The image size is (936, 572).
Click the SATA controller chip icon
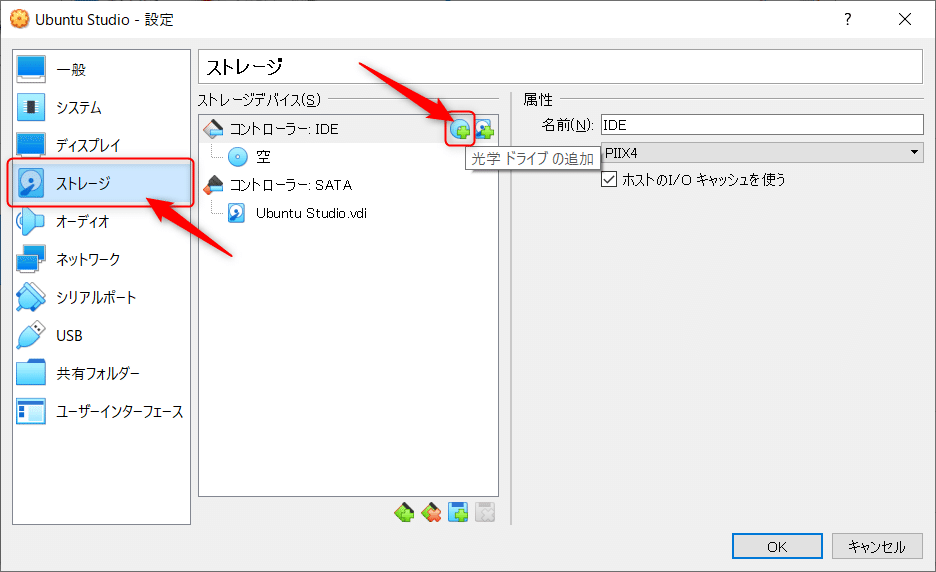click(213, 185)
